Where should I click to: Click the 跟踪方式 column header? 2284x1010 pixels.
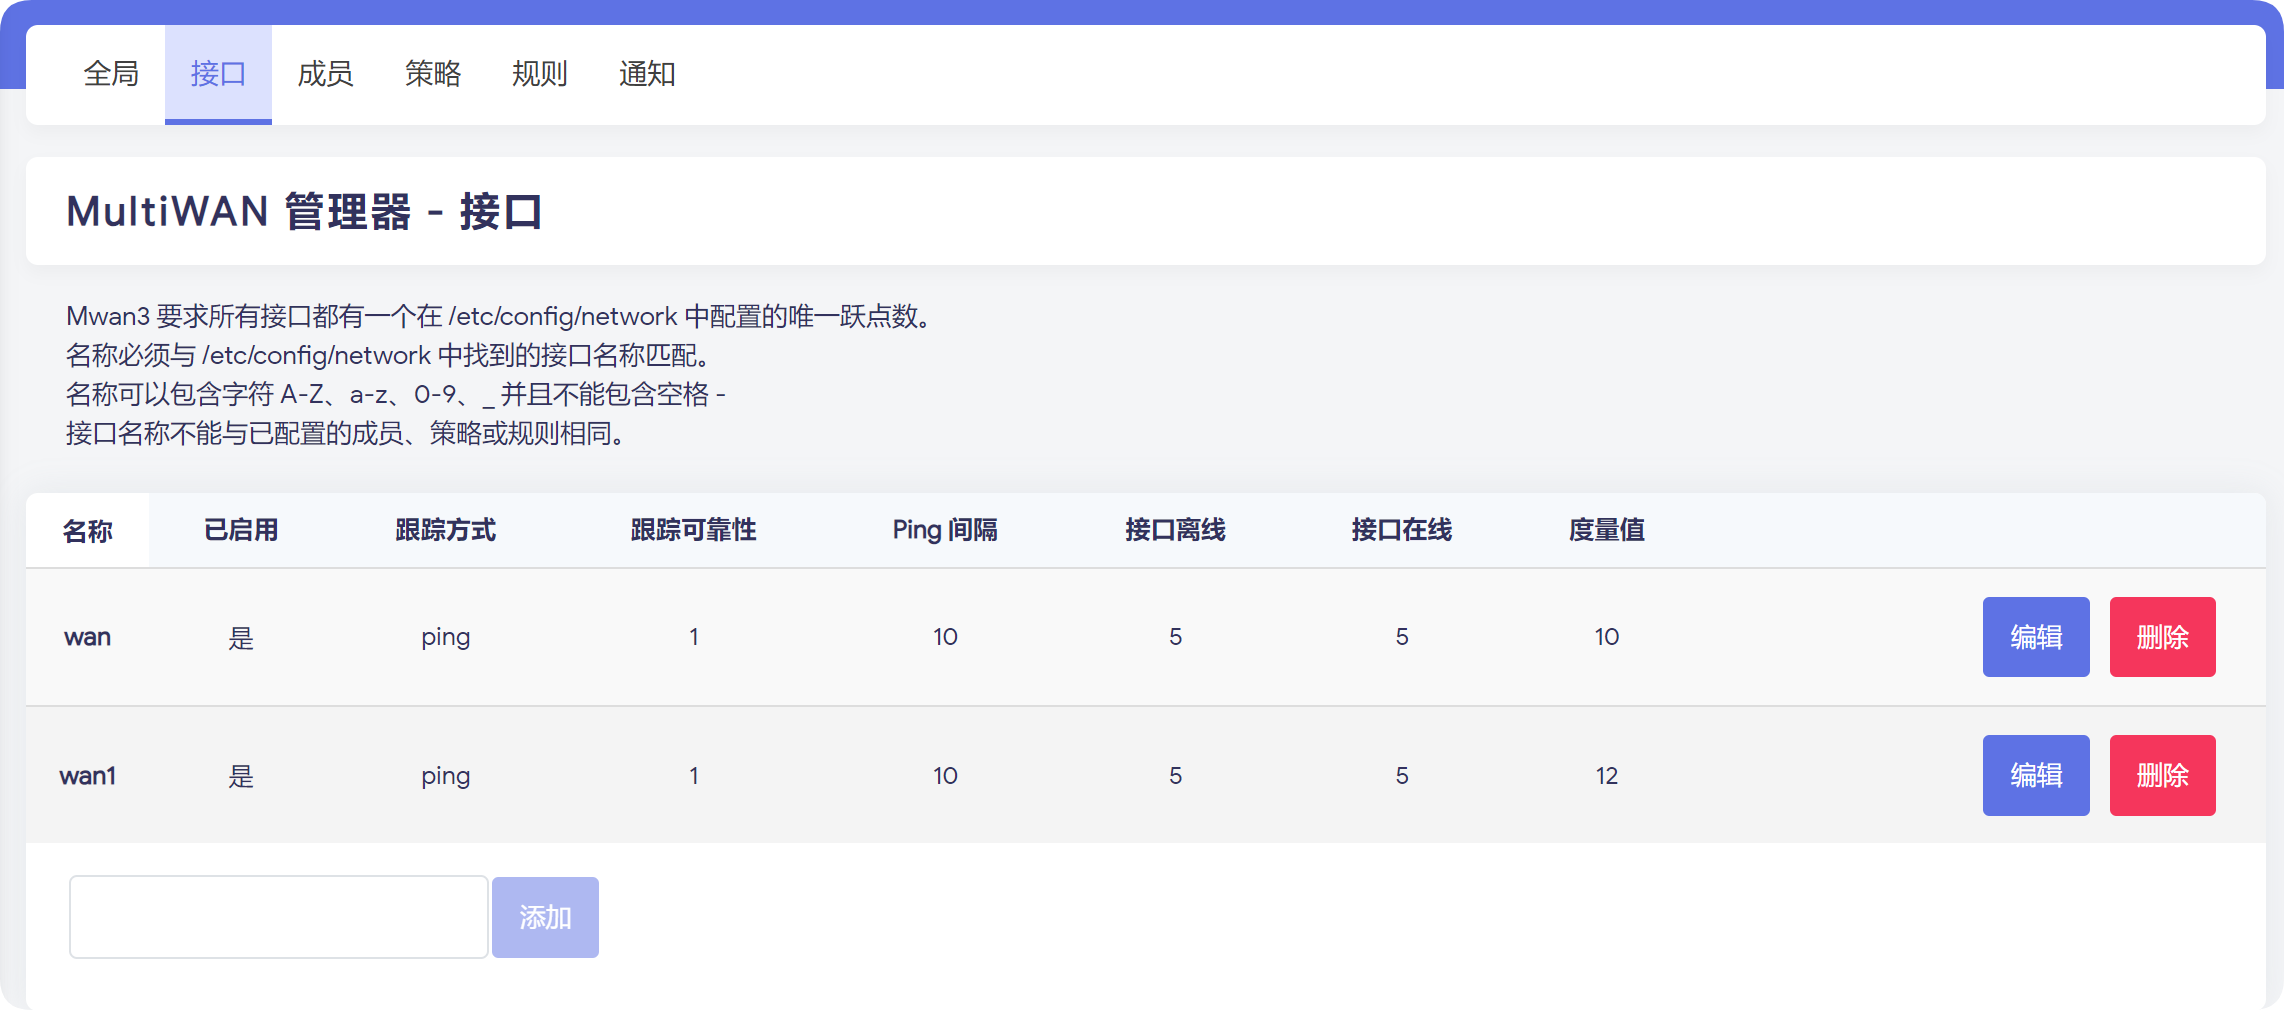click(x=445, y=530)
